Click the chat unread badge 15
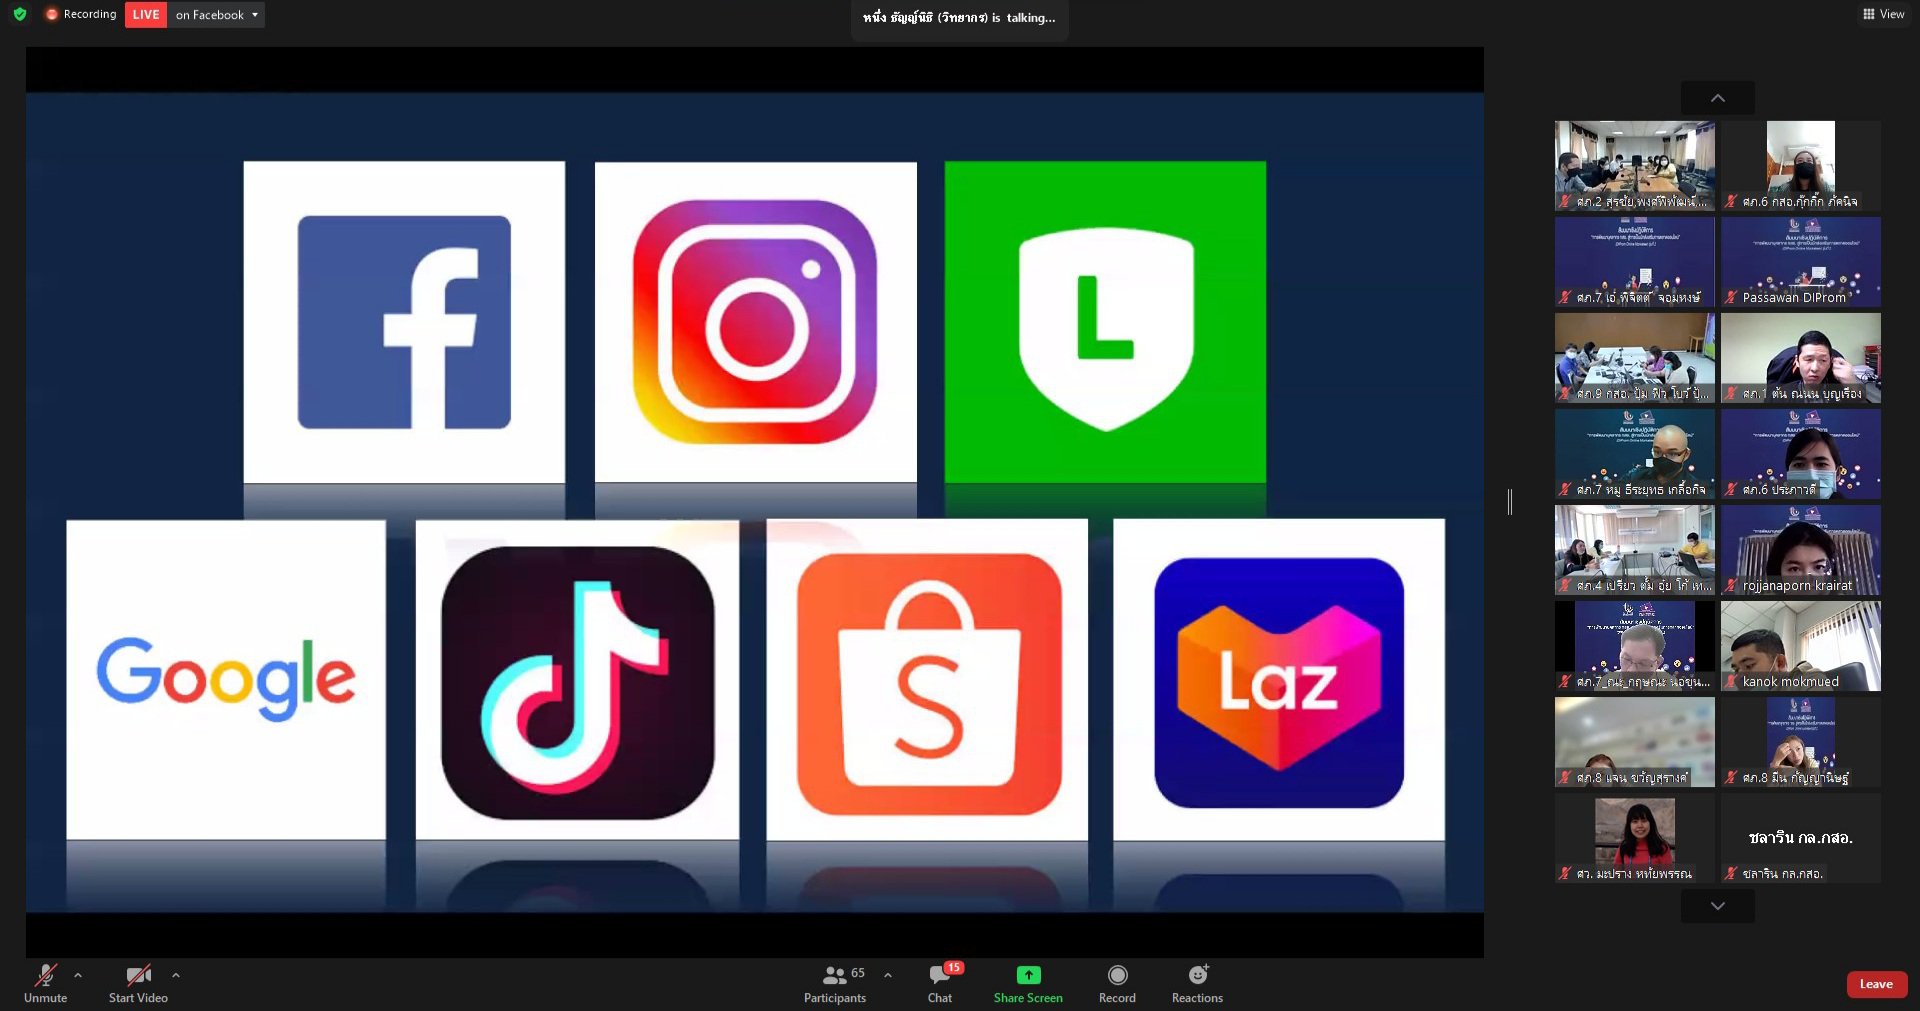This screenshot has height=1011, width=1920. point(954,967)
